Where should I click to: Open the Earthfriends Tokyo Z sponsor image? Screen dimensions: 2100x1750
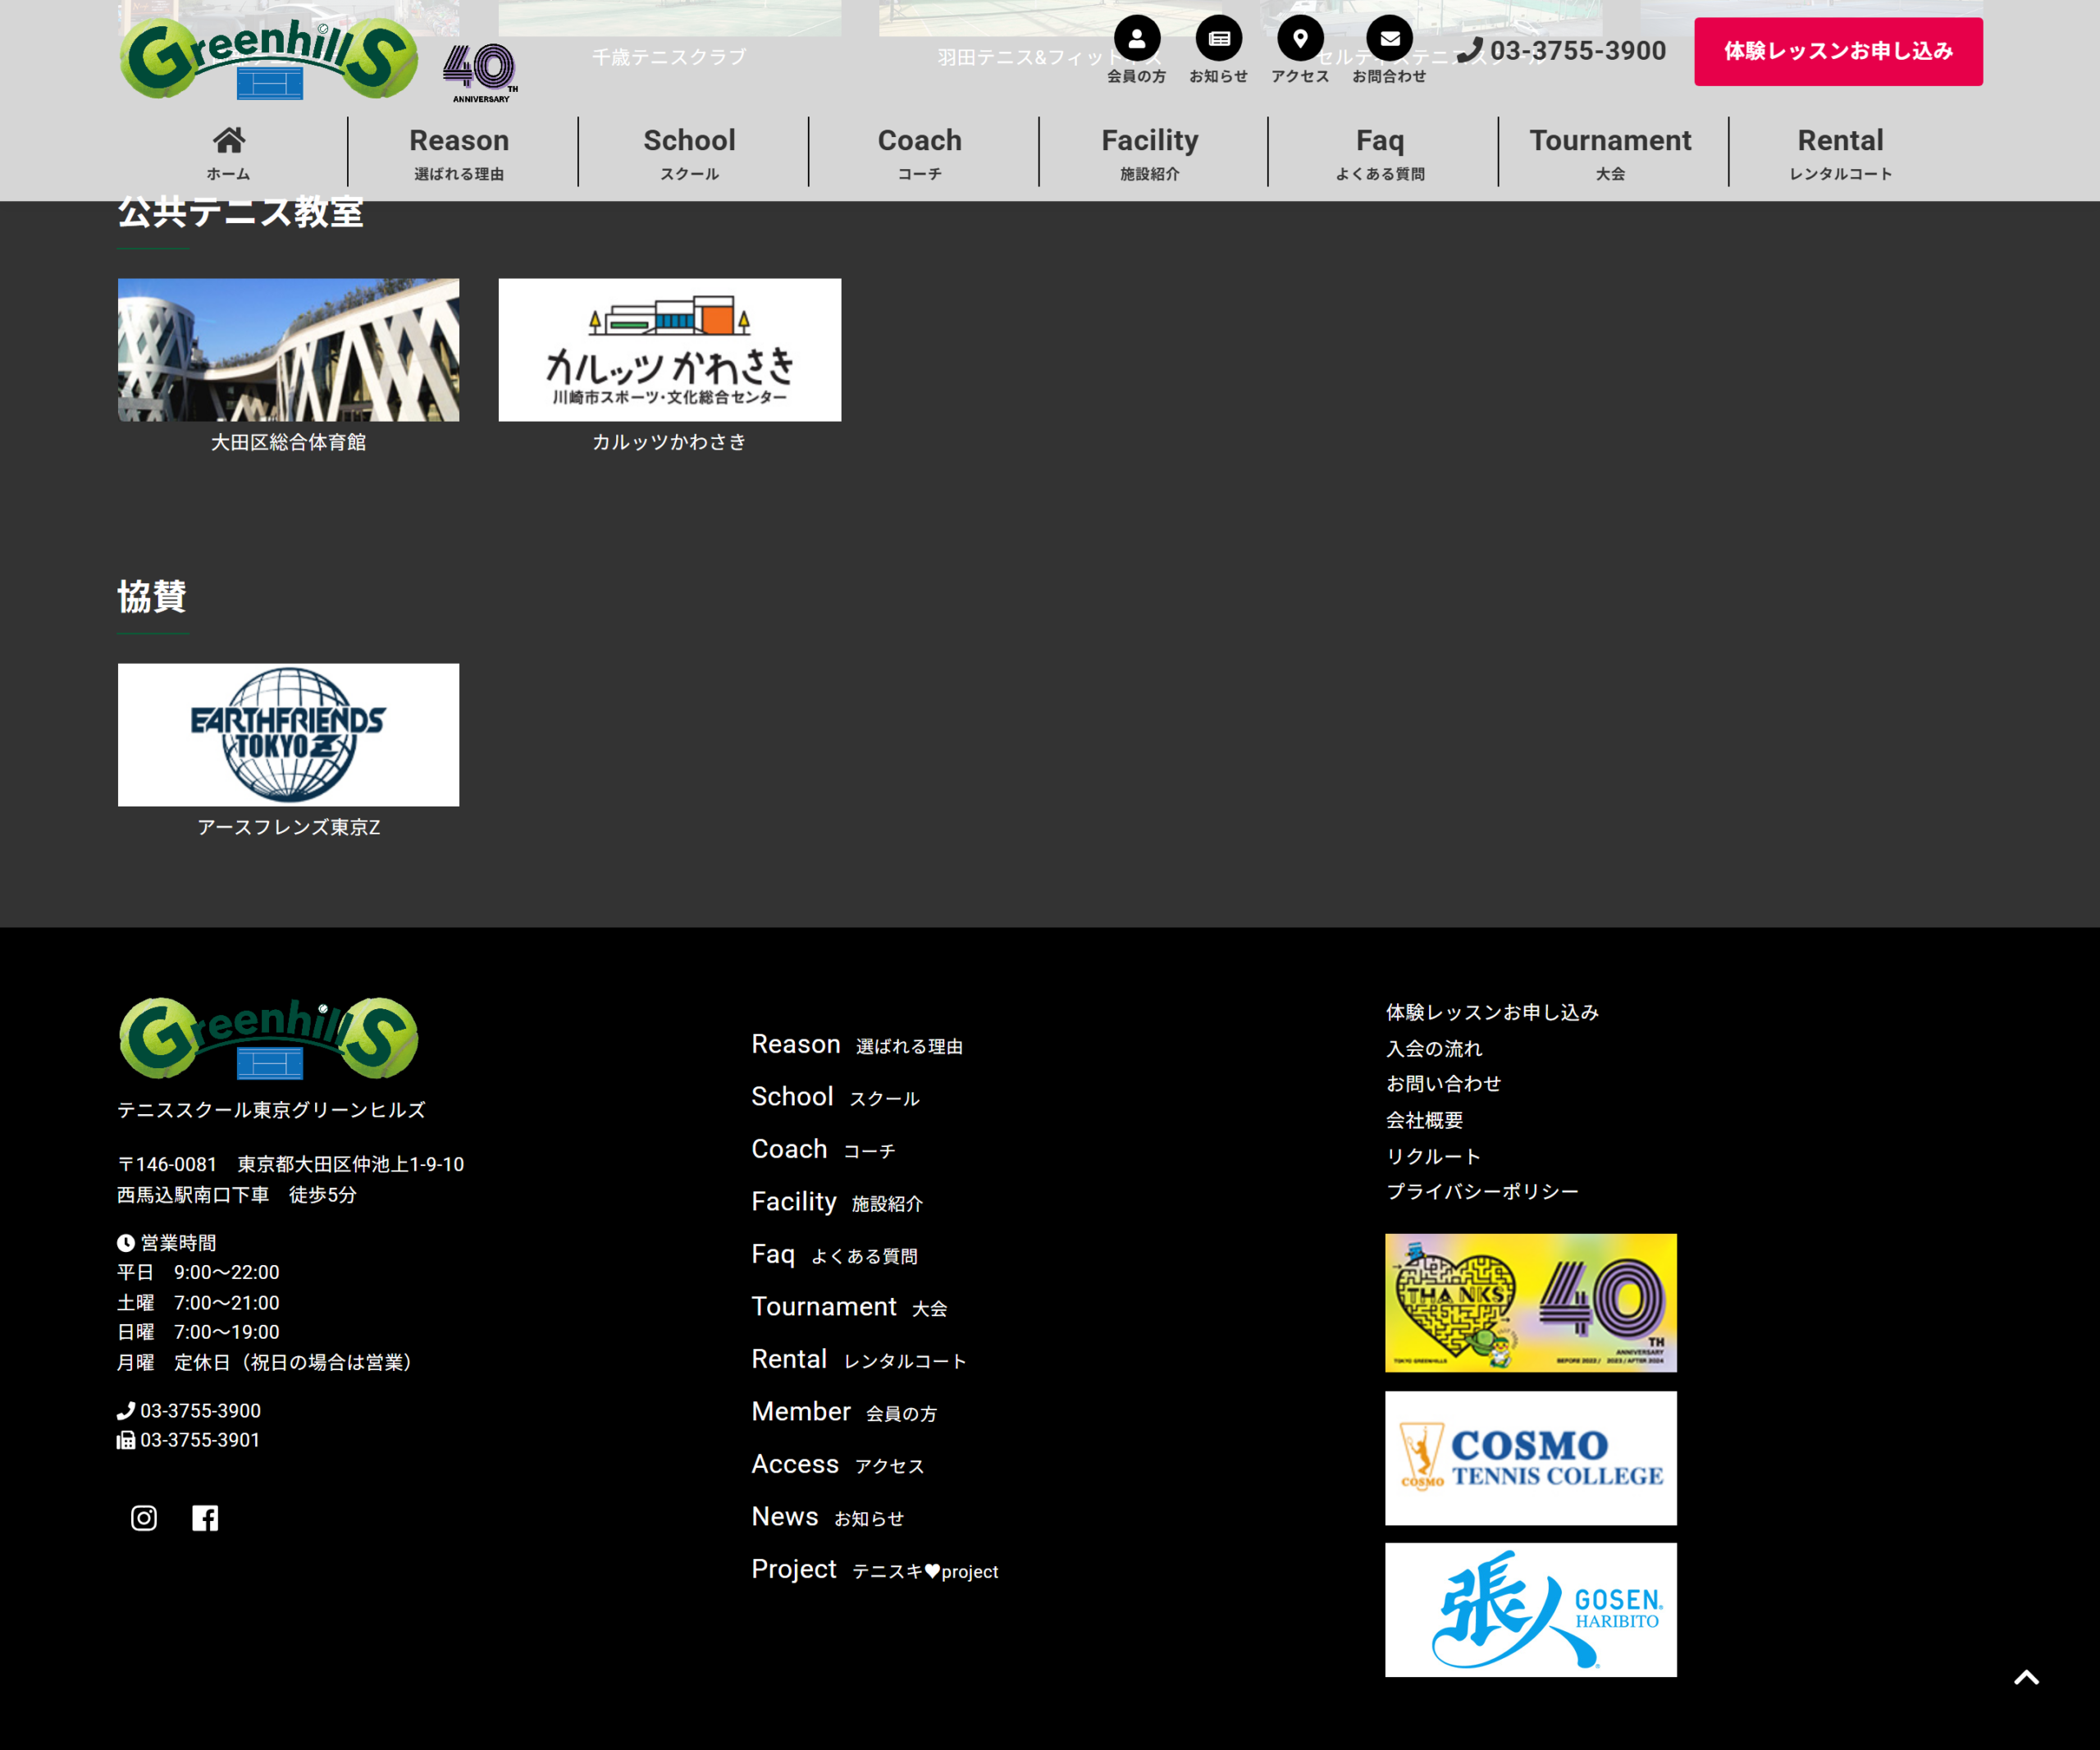coord(288,735)
